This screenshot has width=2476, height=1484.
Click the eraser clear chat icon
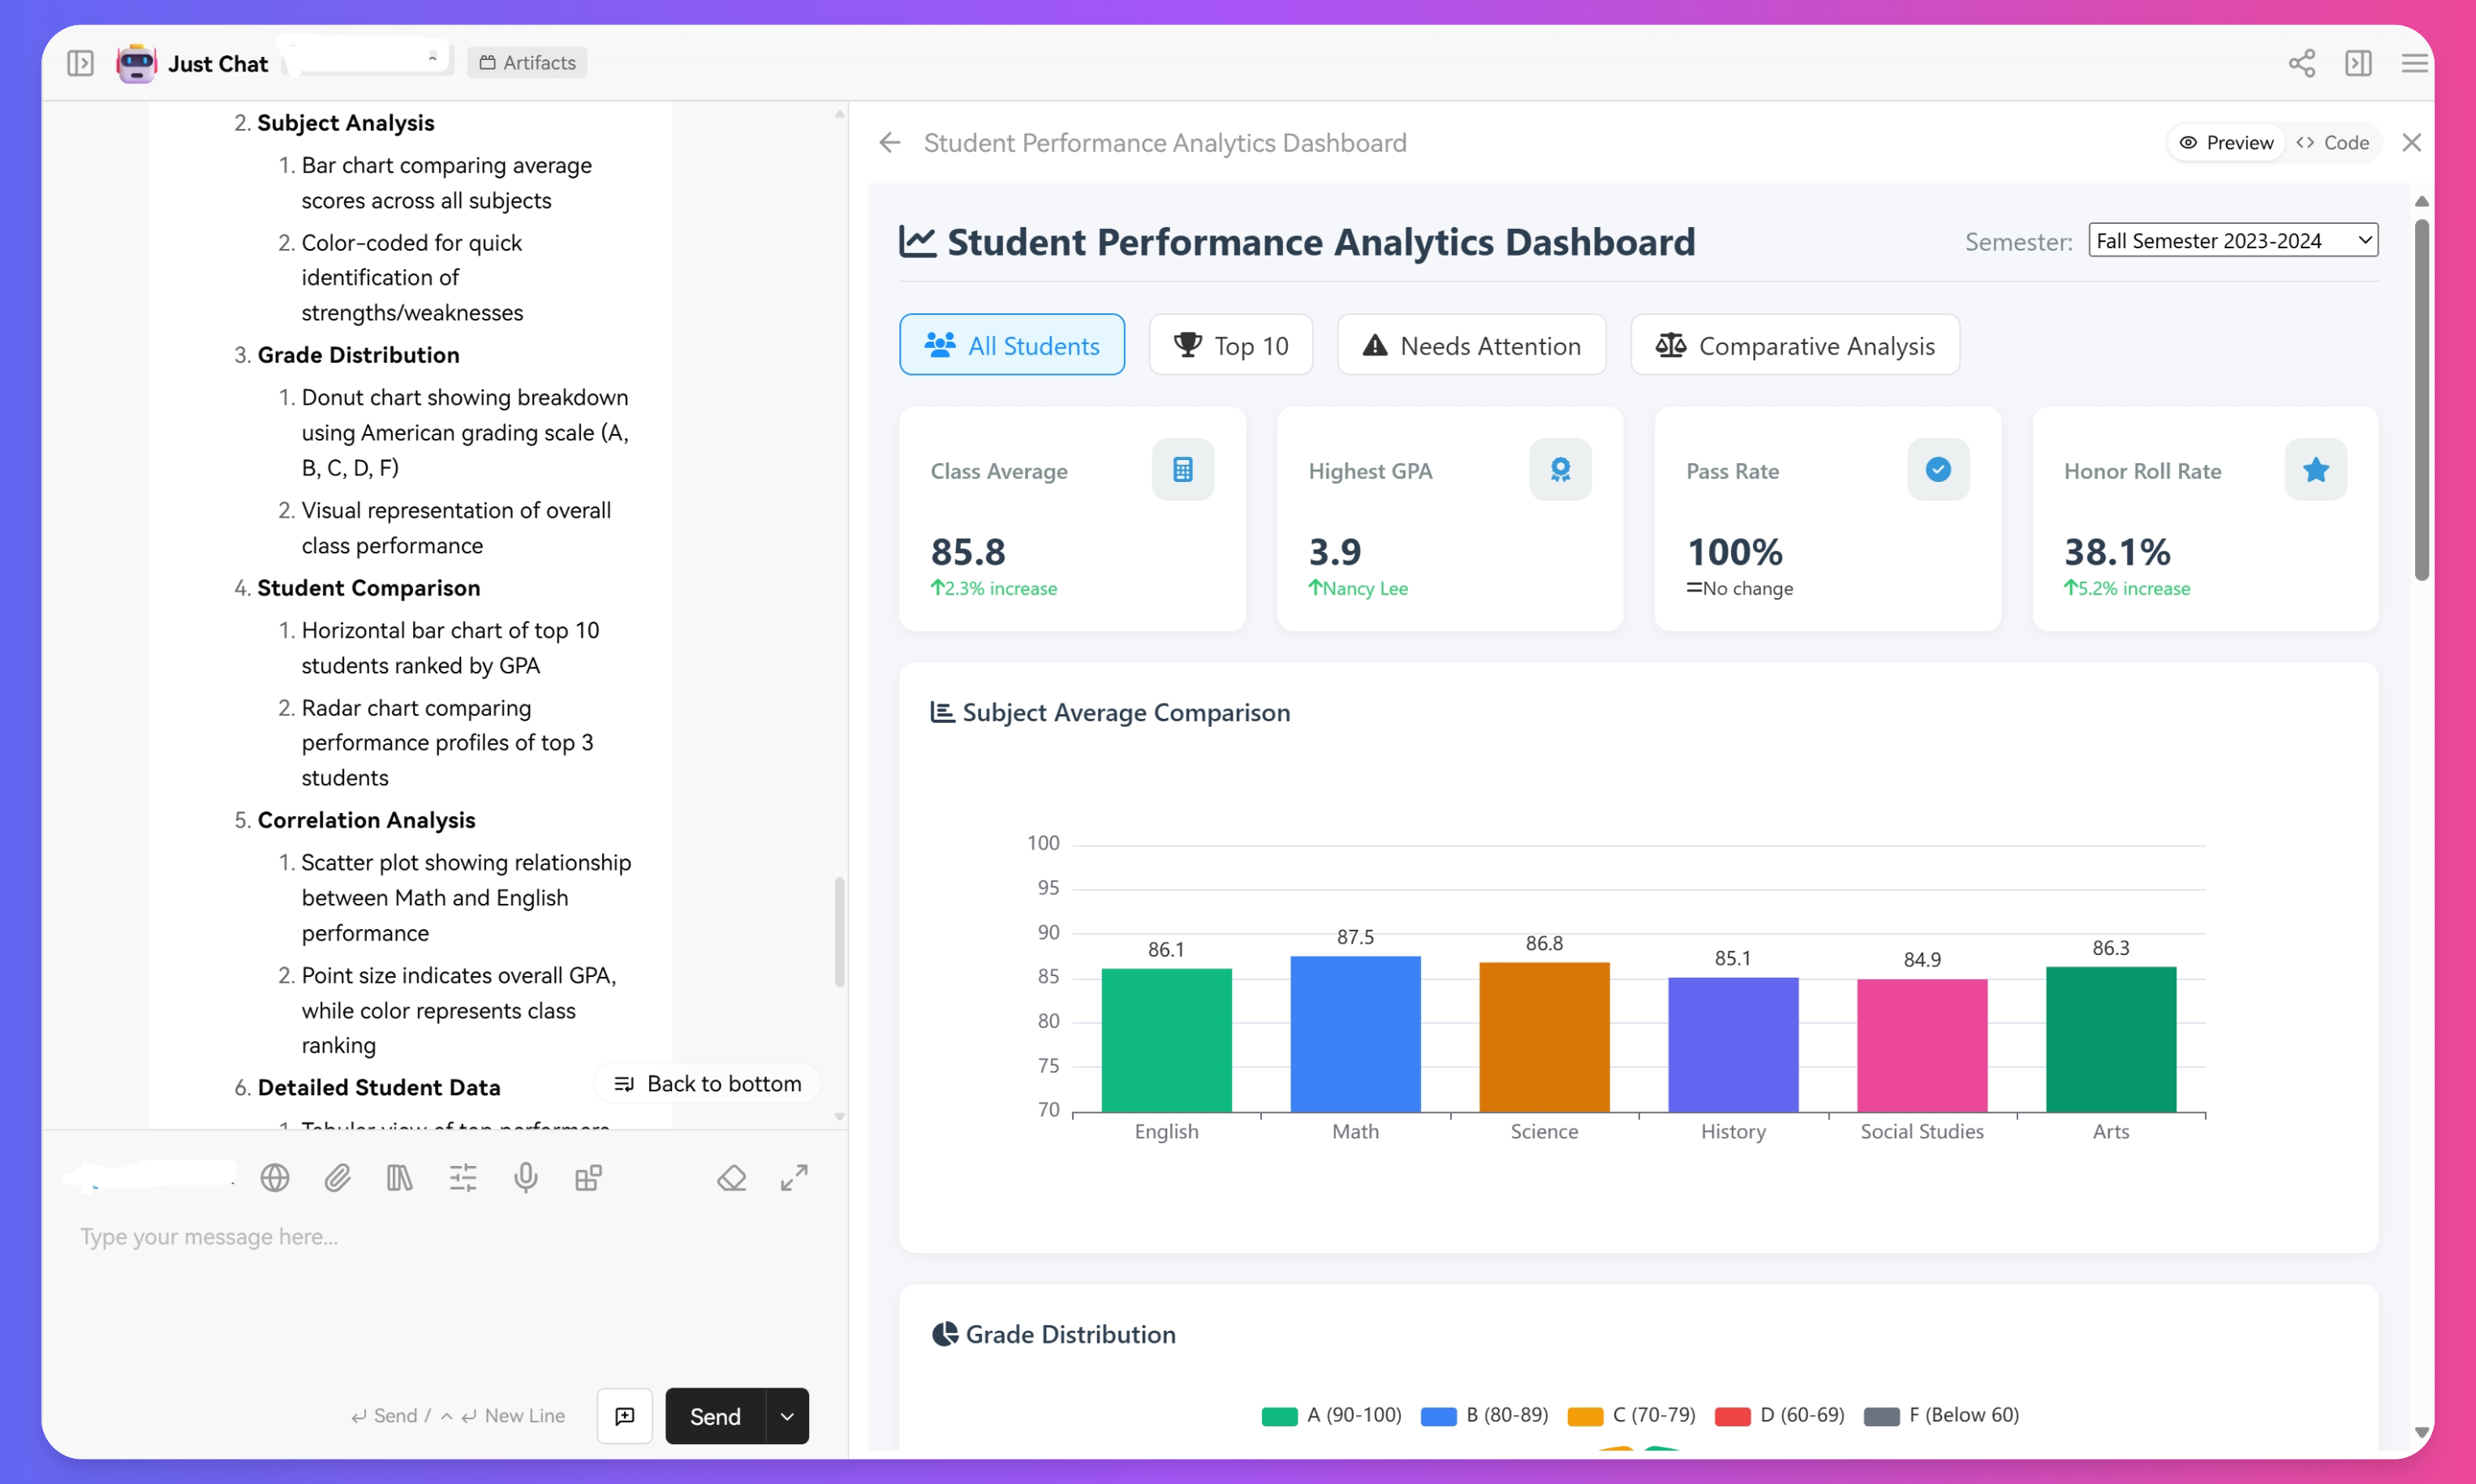point(731,1178)
